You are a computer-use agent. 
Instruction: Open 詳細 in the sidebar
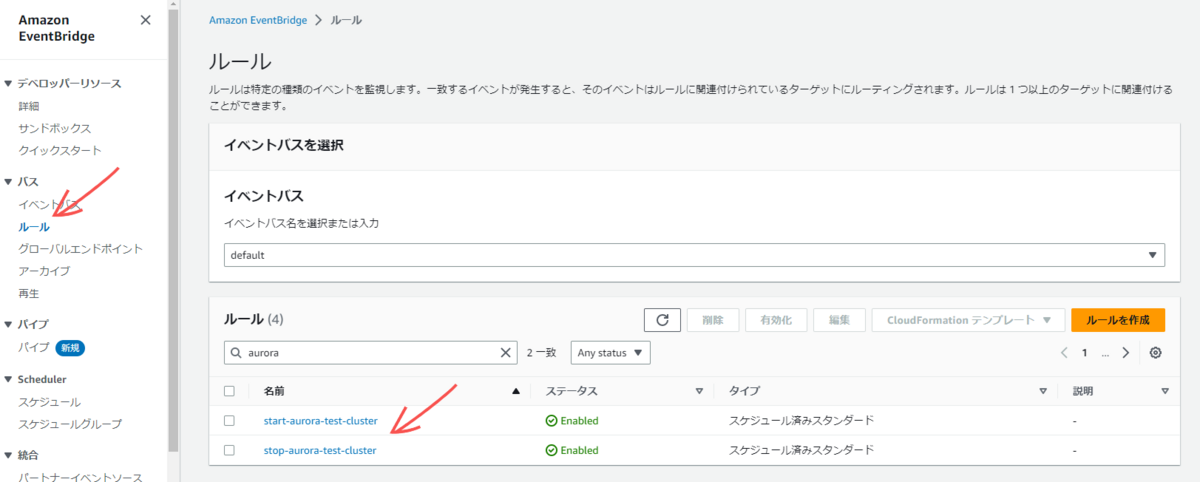[x=29, y=106]
